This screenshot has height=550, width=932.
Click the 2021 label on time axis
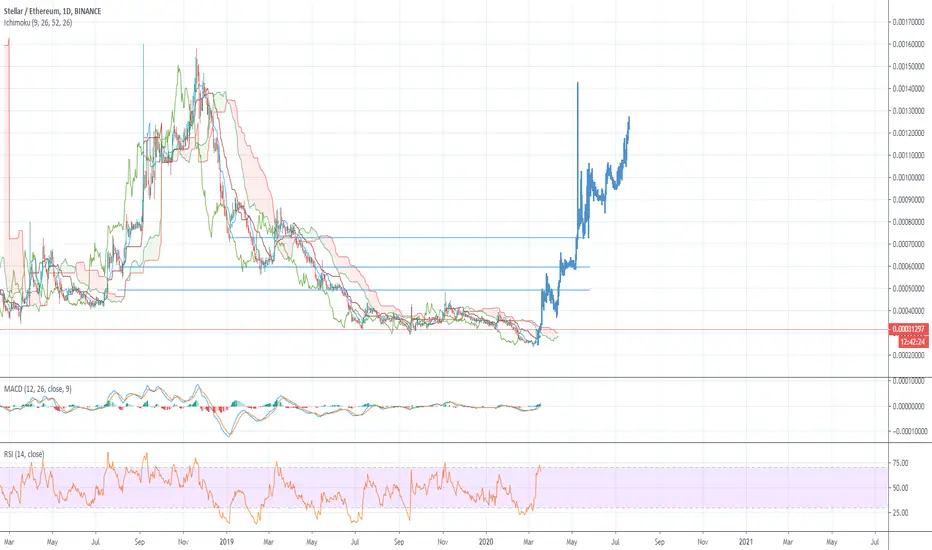coord(746,542)
